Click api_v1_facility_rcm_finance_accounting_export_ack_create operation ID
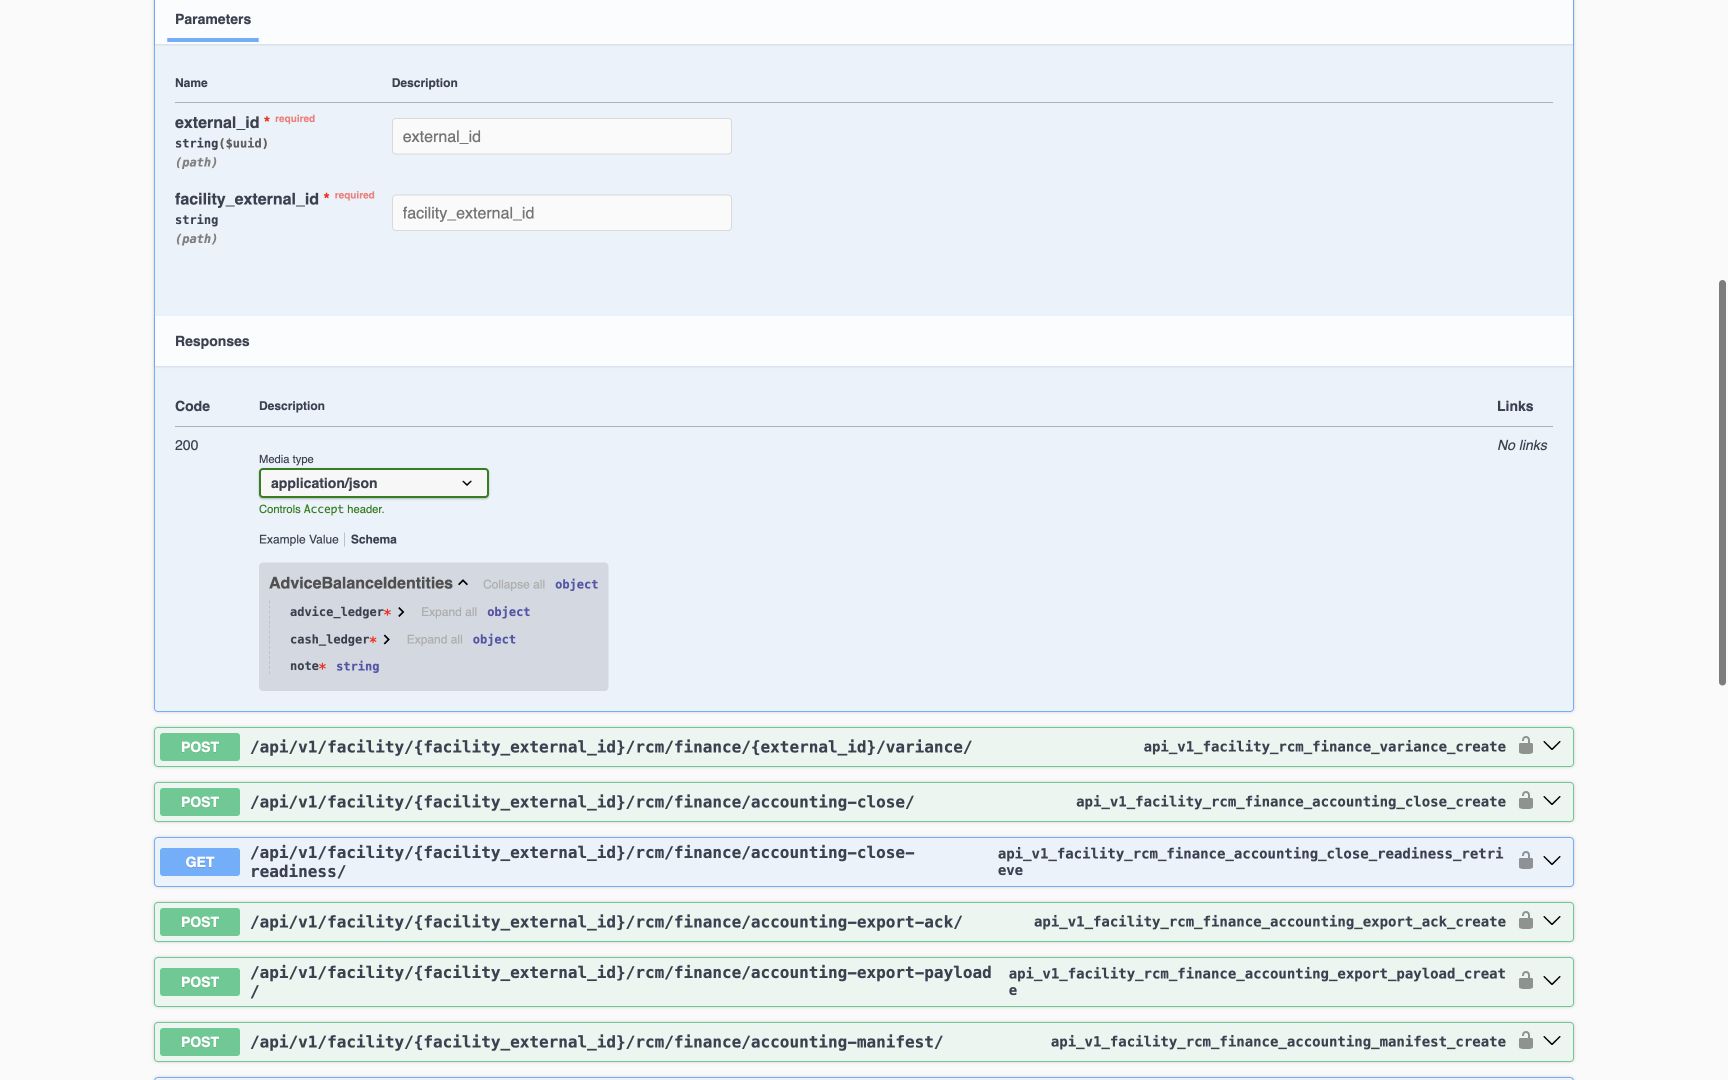Image resolution: width=1728 pixels, height=1080 pixels. pyautogui.click(x=1269, y=922)
